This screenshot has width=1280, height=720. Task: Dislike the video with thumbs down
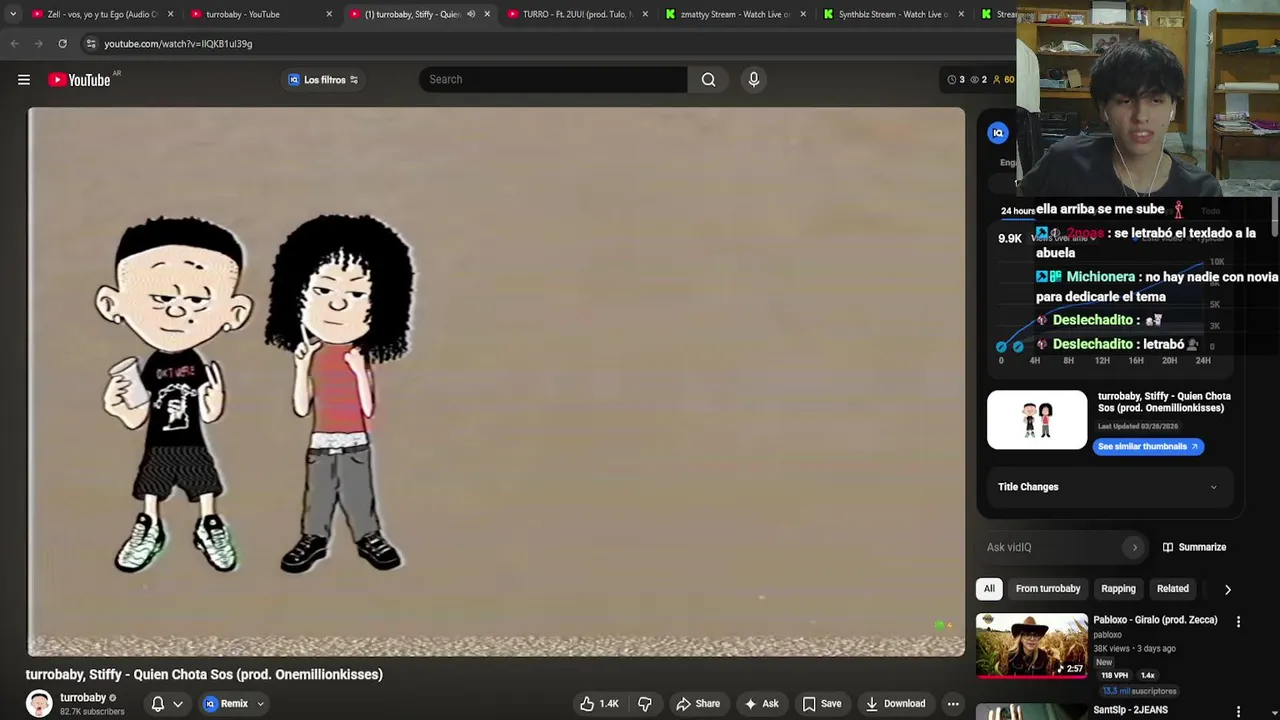click(645, 704)
